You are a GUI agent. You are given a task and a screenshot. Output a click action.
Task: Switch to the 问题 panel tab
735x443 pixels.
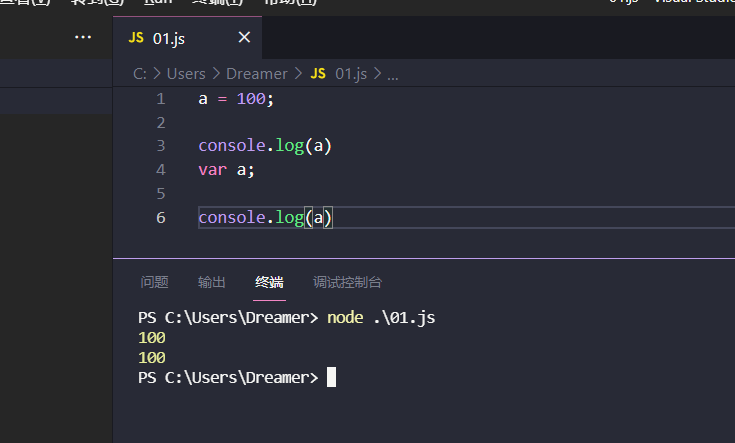(154, 282)
